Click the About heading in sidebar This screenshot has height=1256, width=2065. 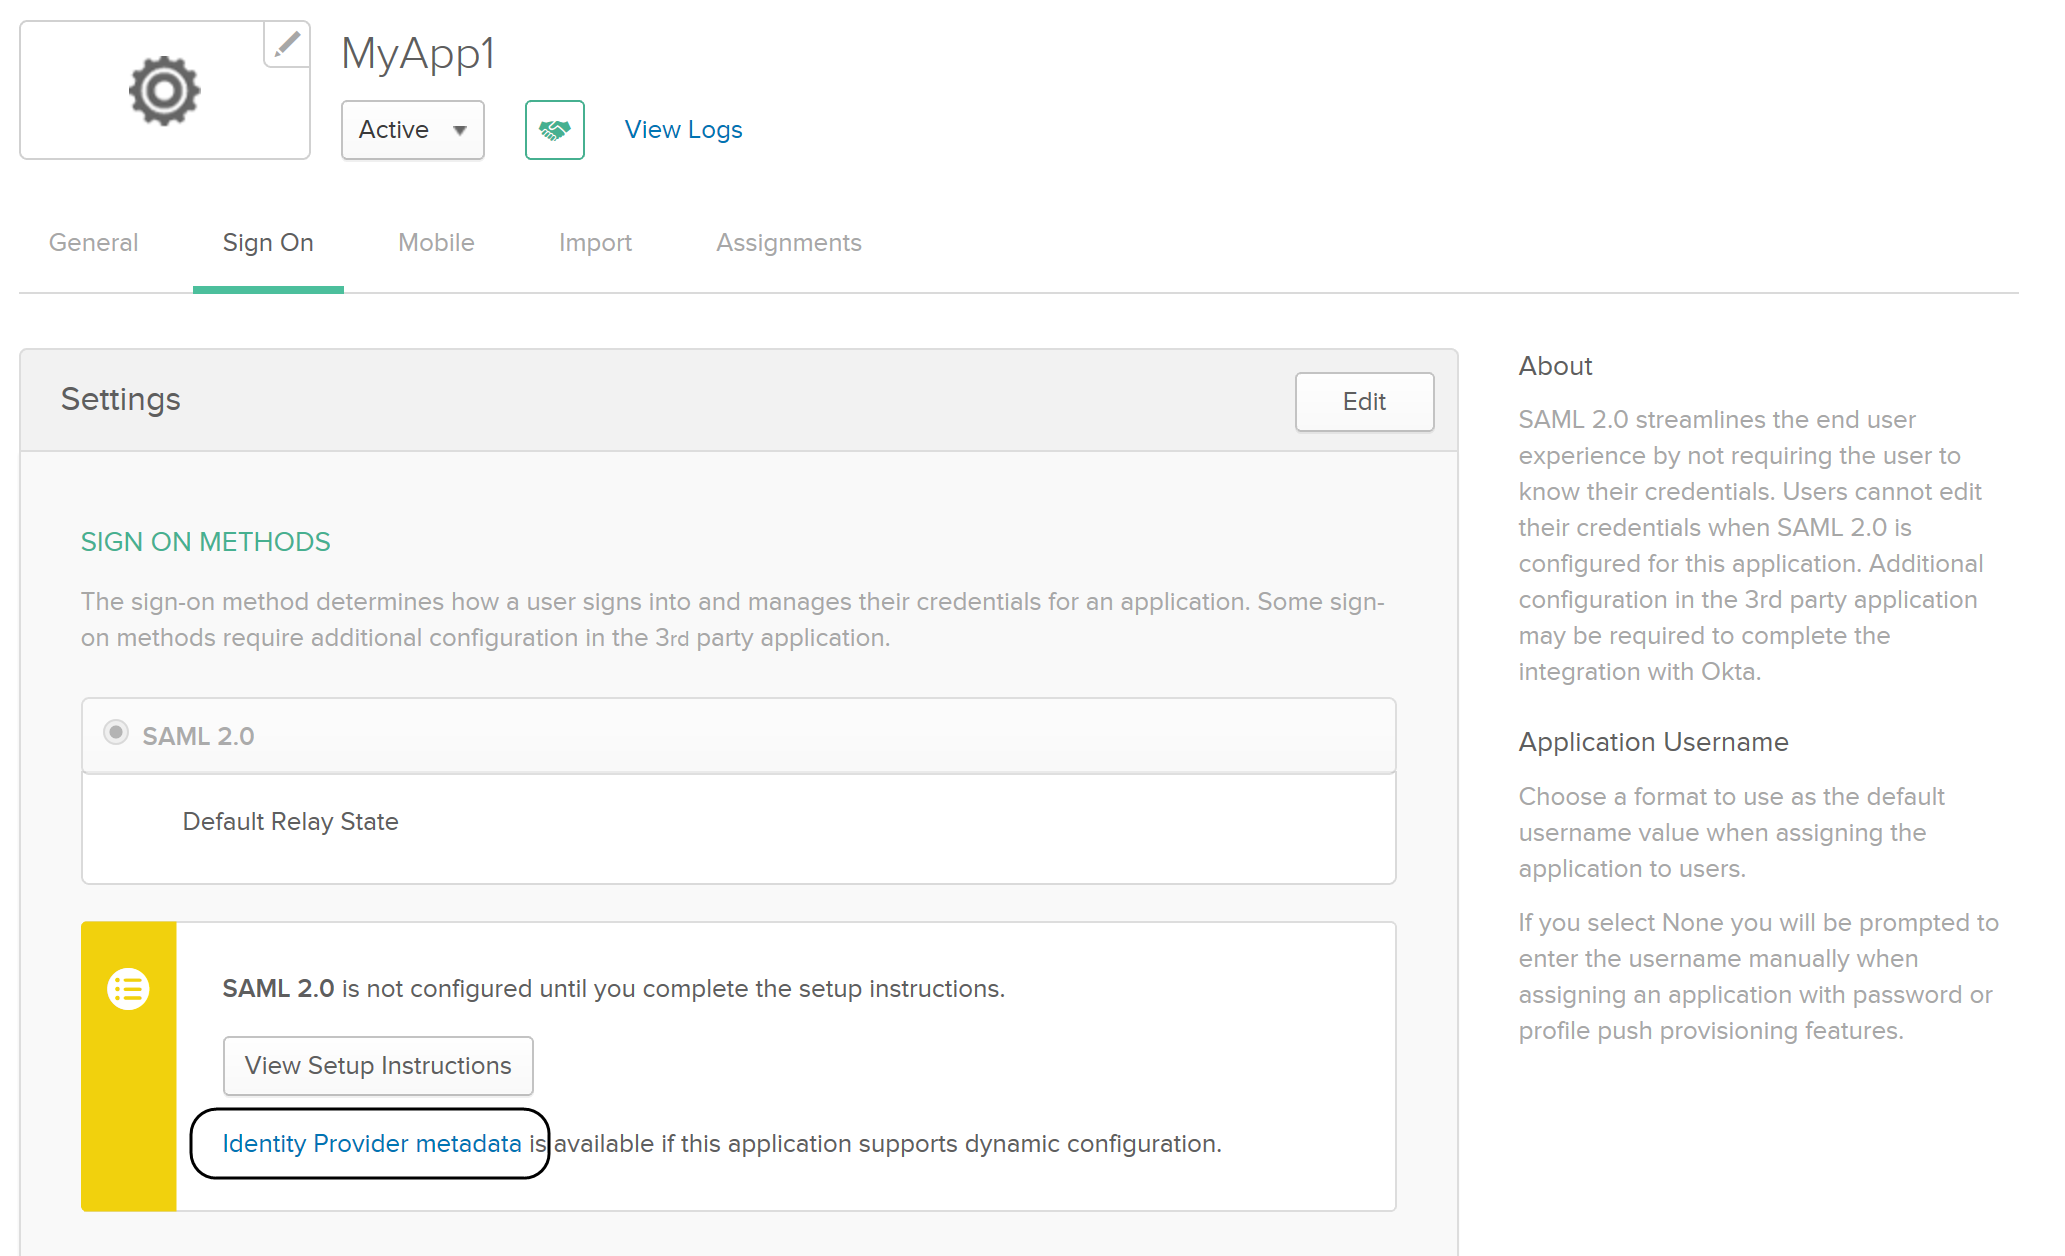coord(1556,366)
